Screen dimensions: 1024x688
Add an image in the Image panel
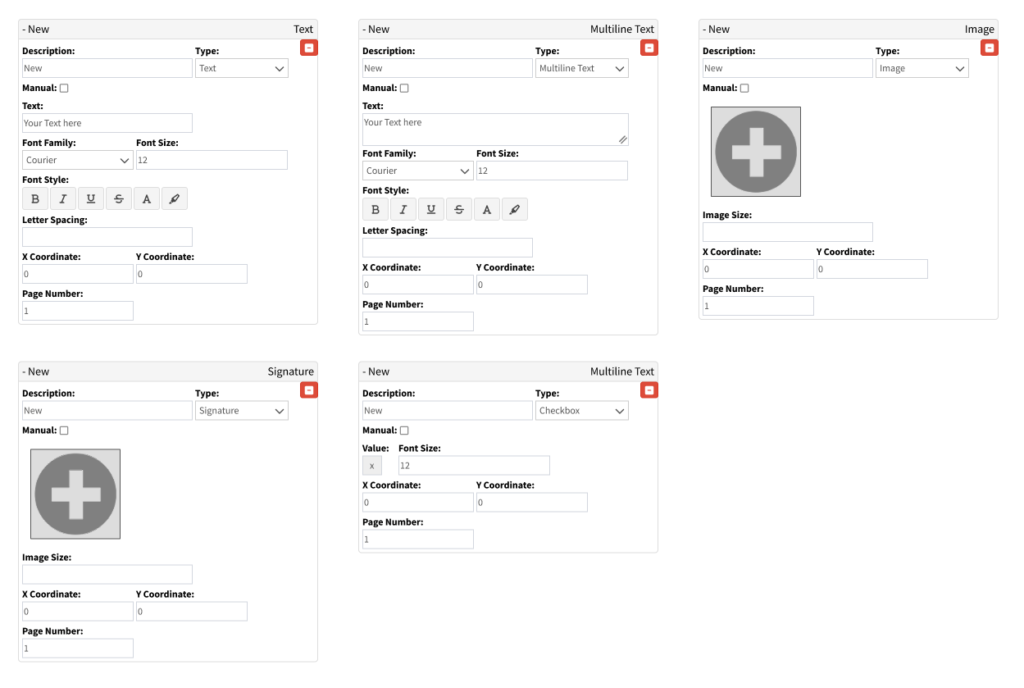click(756, 151)
